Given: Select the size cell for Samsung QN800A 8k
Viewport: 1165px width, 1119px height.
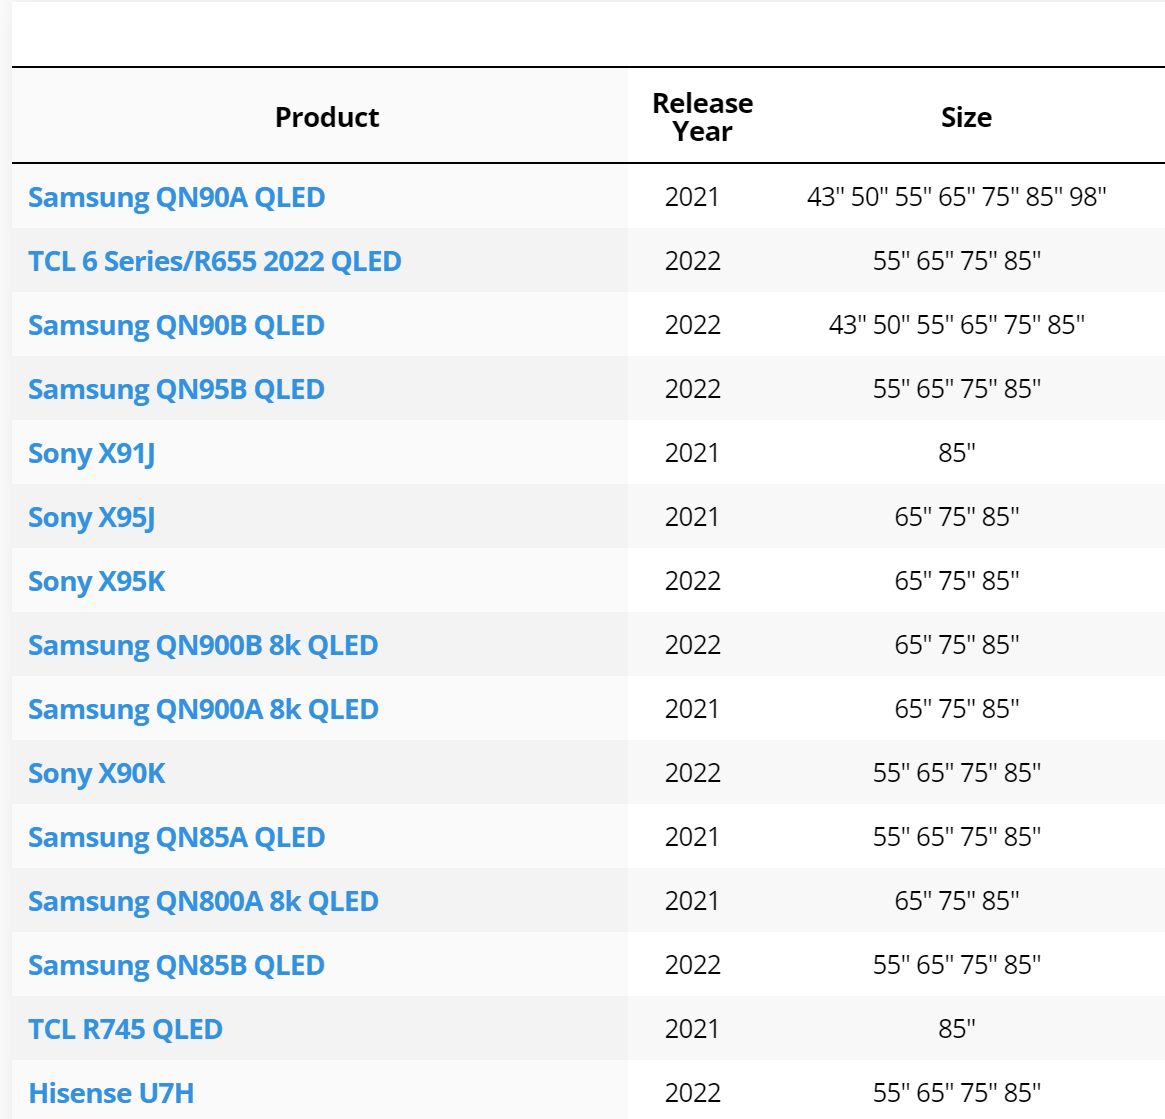Looking at the screenshot, I should click(957, 901).
